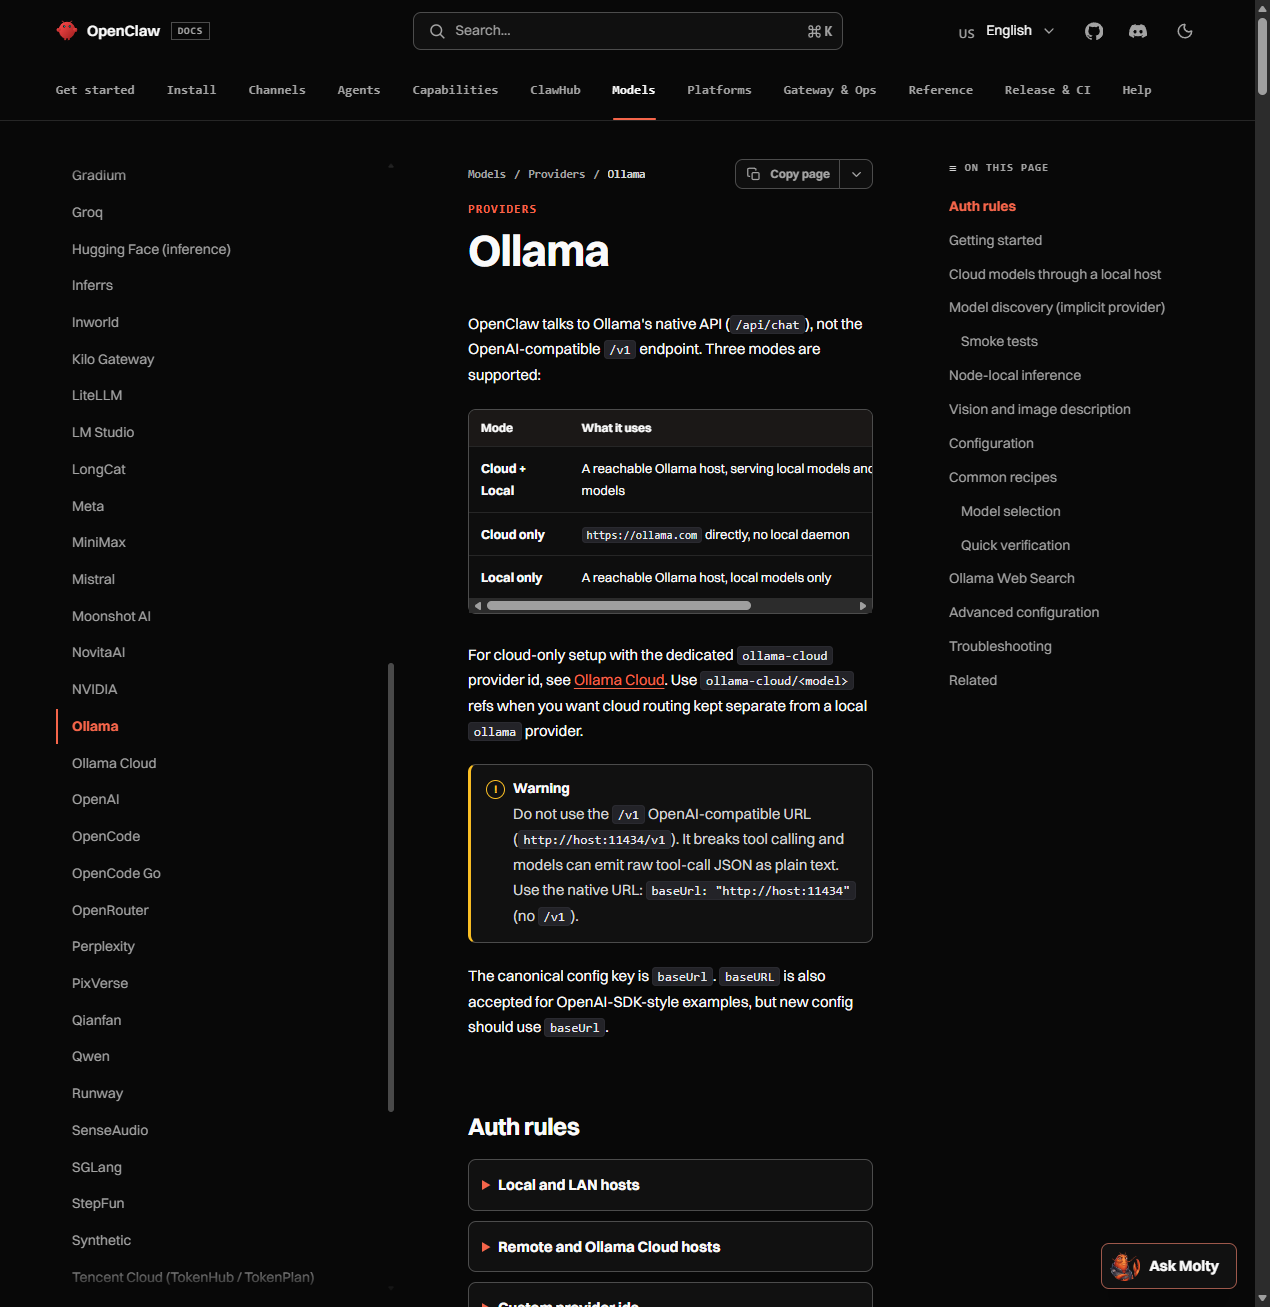Open Hugging Face (inference) page
The image size is (1270, 1307).
tap(151, 249)
